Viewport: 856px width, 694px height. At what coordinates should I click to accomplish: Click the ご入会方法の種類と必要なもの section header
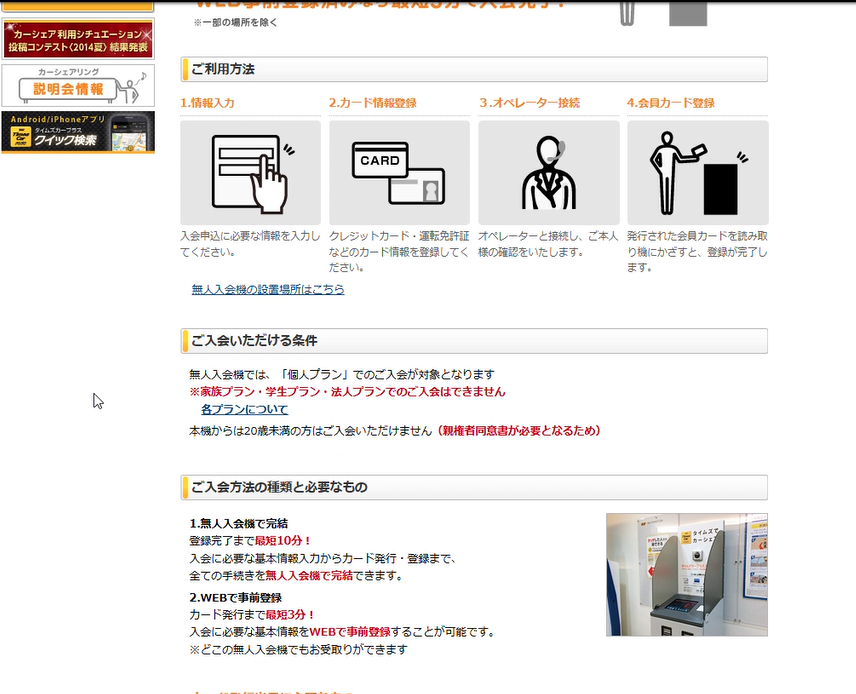click(474, 487)
